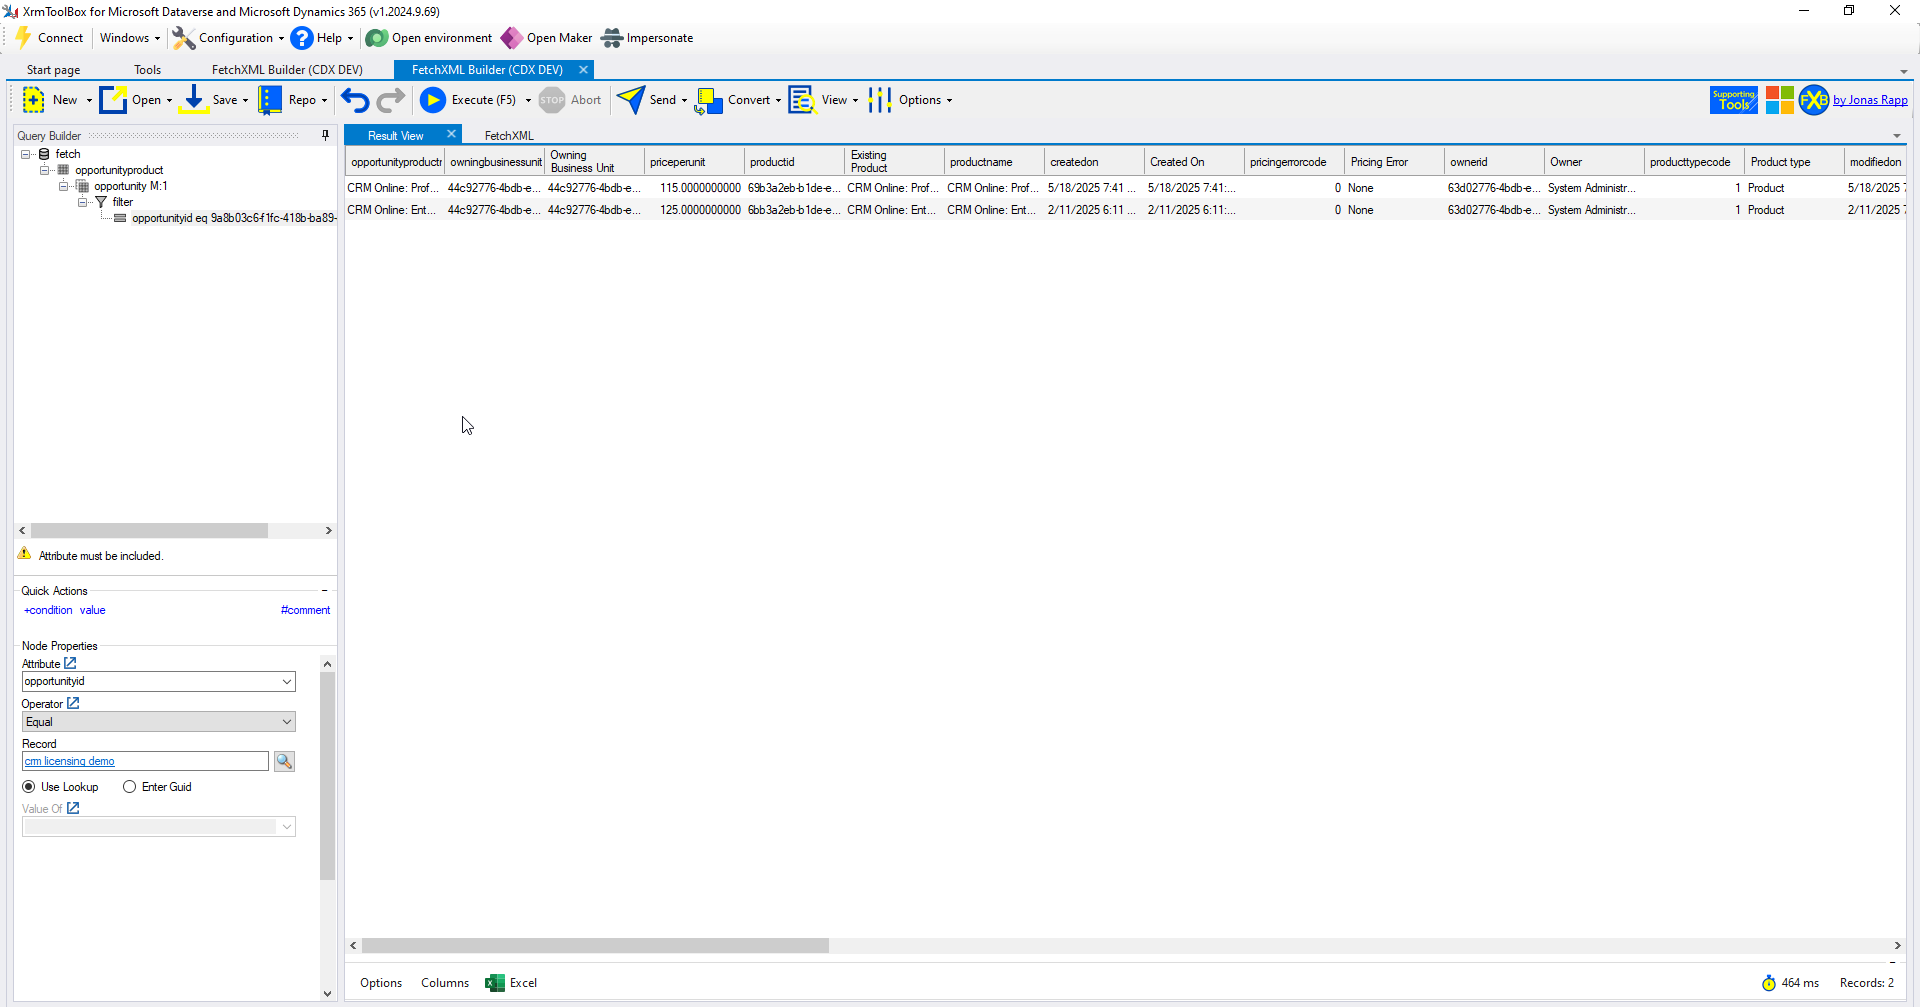Collapse the opportunityproduct tree node

point(44,170)
